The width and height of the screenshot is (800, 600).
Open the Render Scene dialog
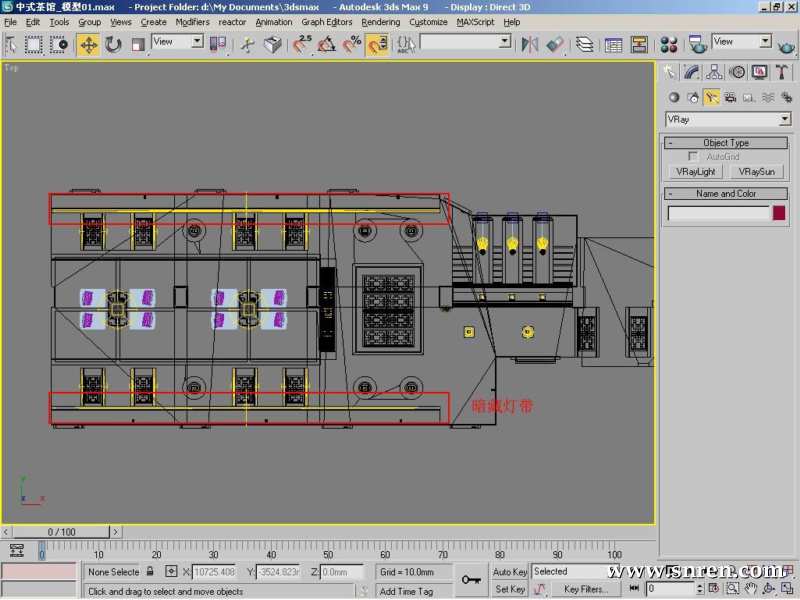697,45
